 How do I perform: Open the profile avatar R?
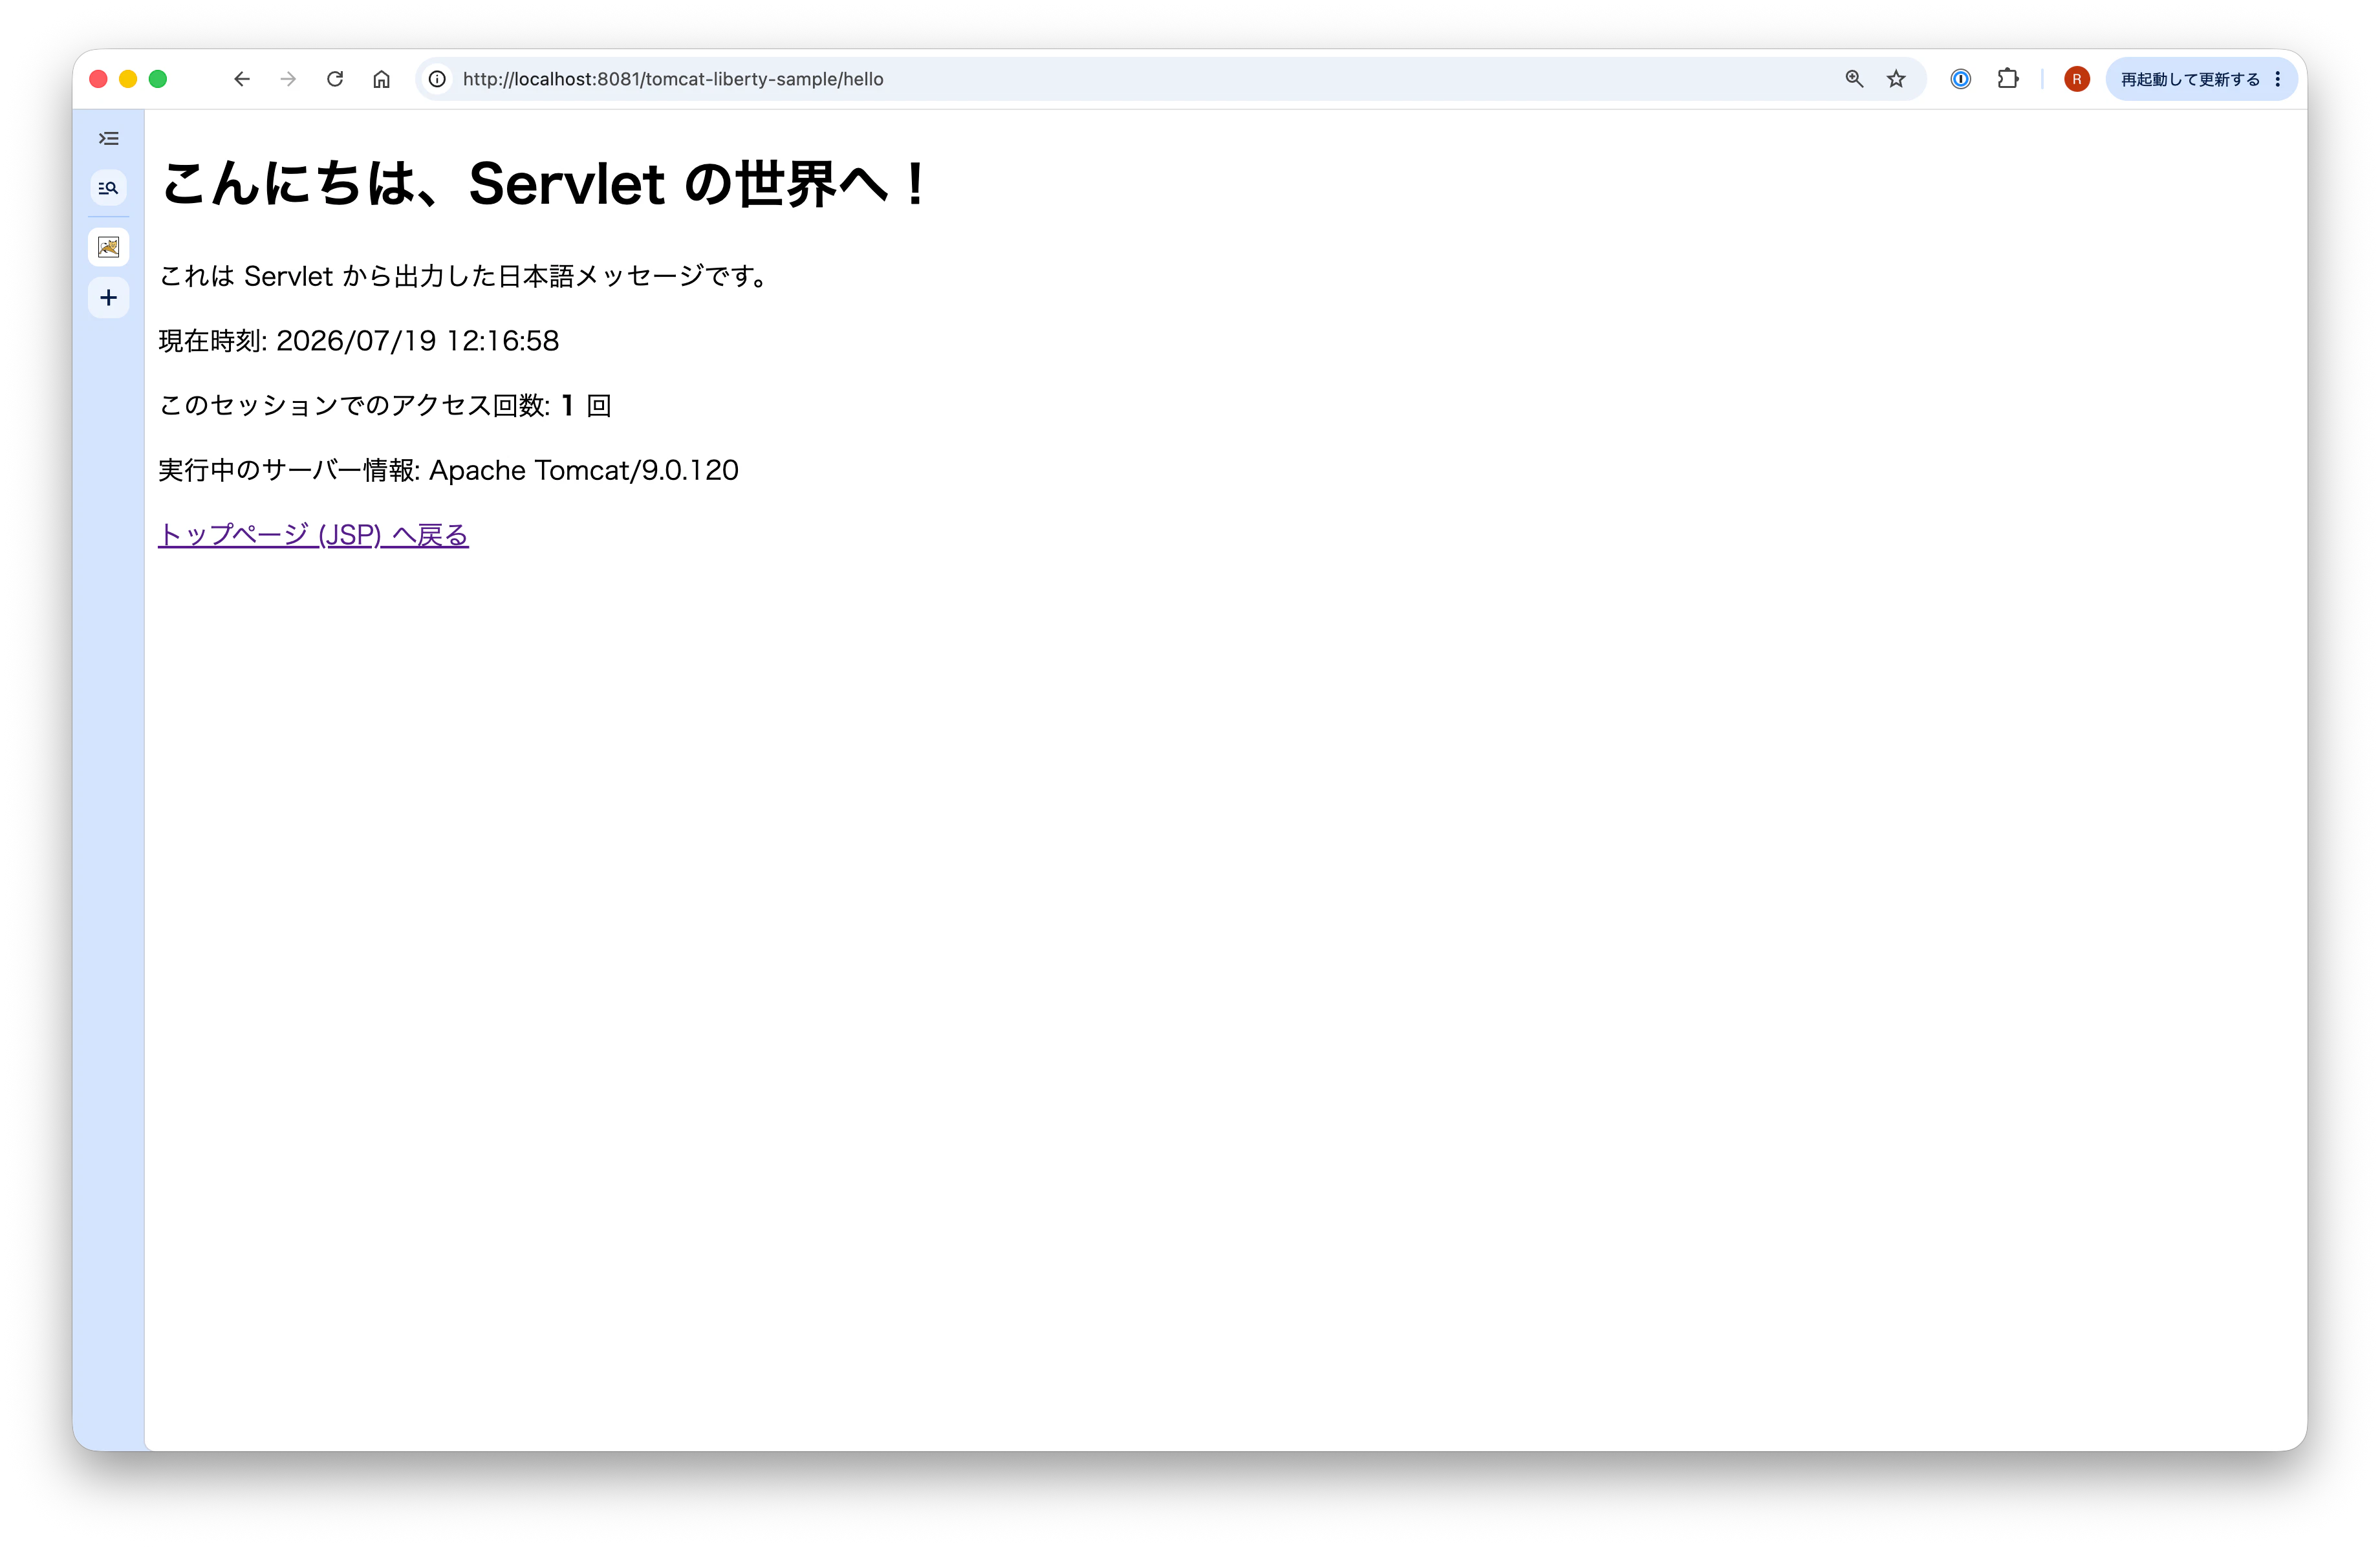(x=2076, y=79)
